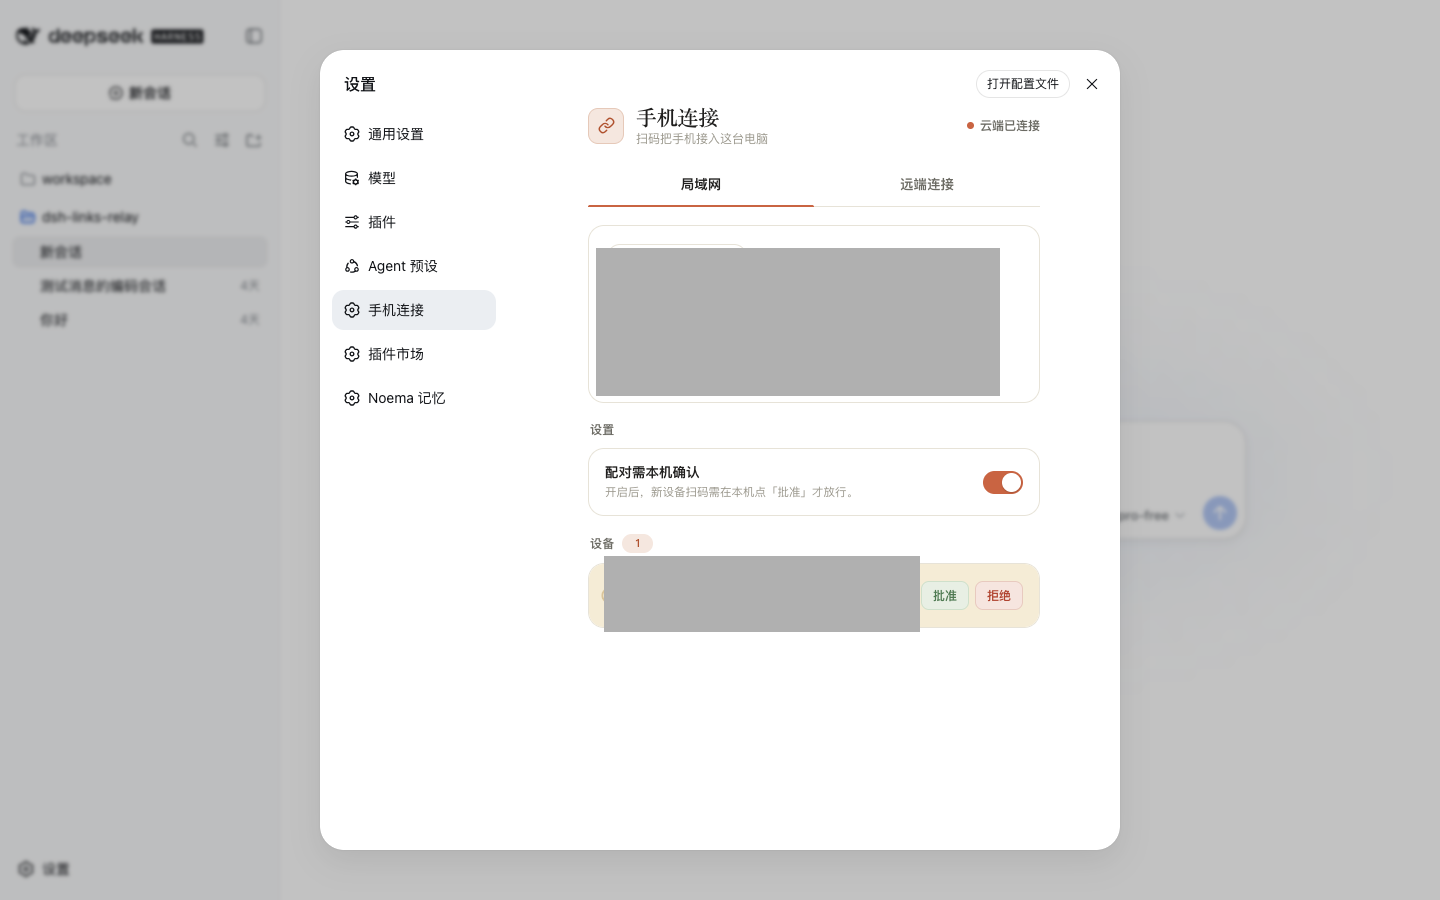Open the 你好 session in background sidebar

pos(140,320)
